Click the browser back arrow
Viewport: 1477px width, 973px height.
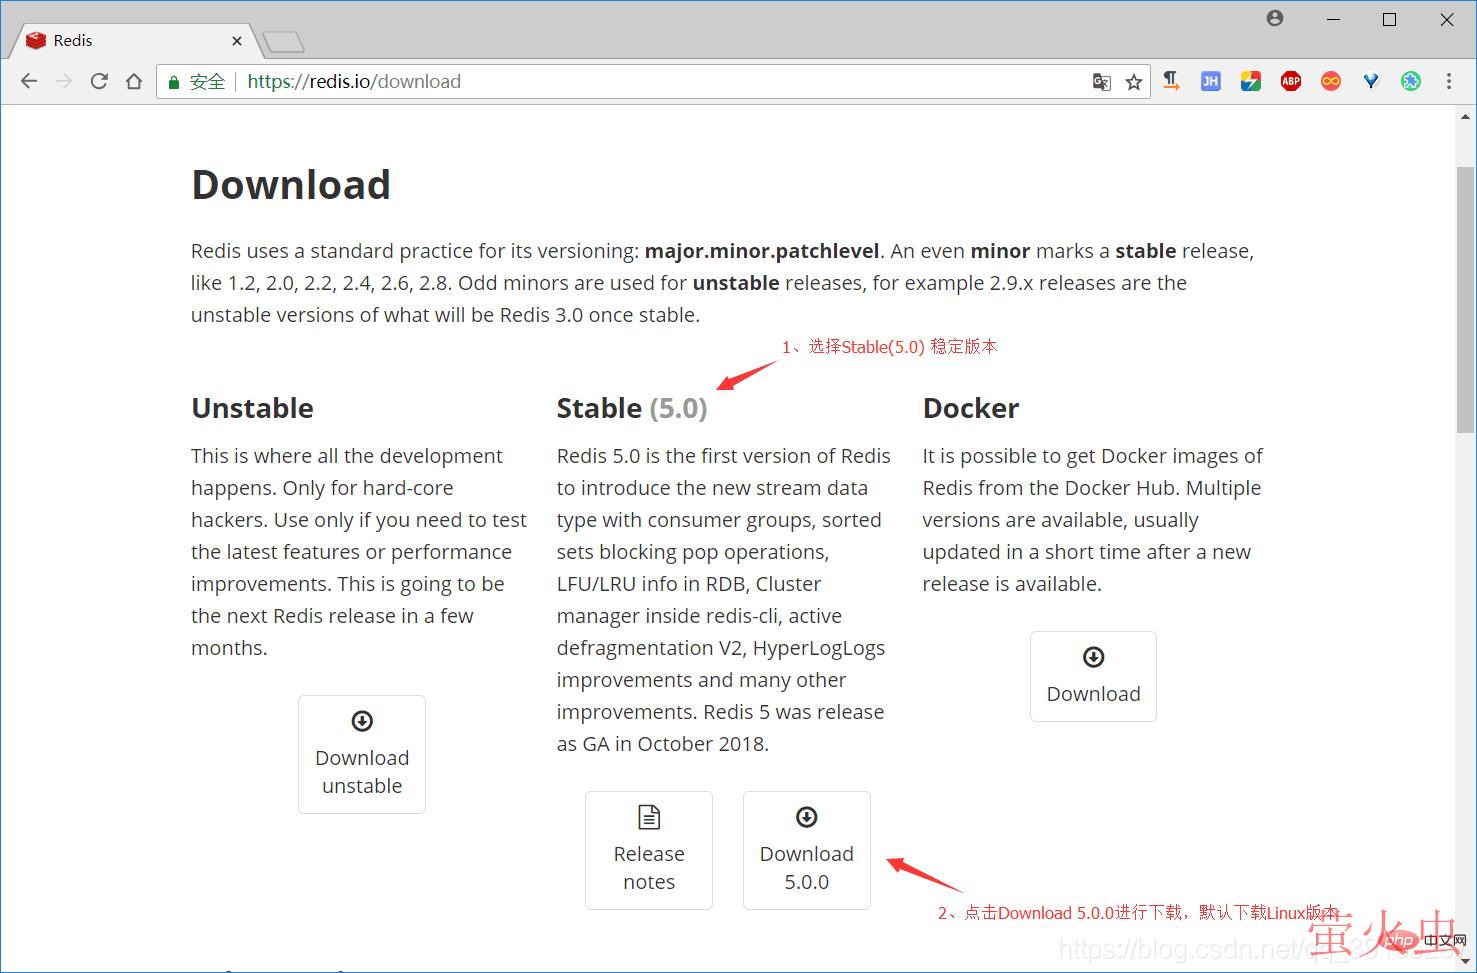(x=29, y=82)
